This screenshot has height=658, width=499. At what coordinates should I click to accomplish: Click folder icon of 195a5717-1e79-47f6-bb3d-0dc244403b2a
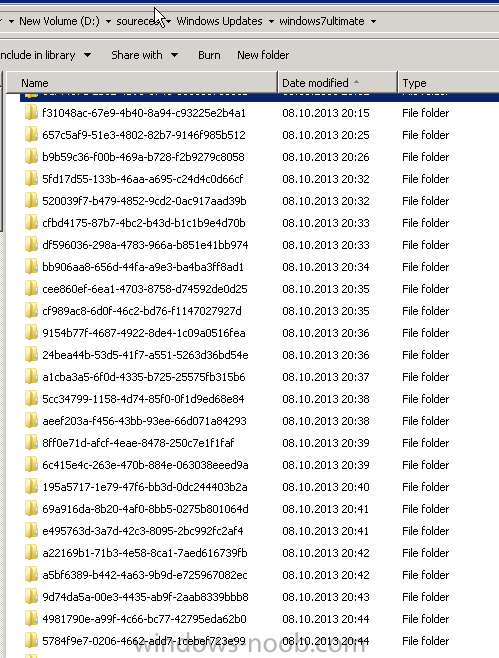(x=31, y=487)
